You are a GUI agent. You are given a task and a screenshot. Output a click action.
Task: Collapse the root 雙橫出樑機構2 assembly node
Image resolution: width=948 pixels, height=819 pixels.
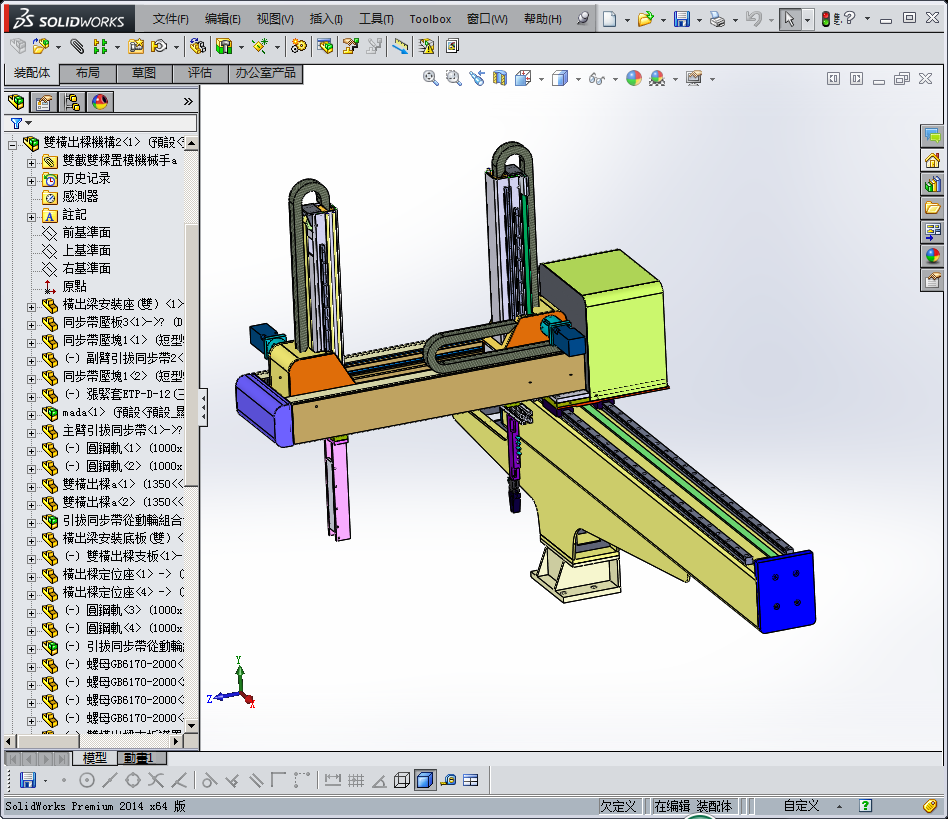pos(12,145)
